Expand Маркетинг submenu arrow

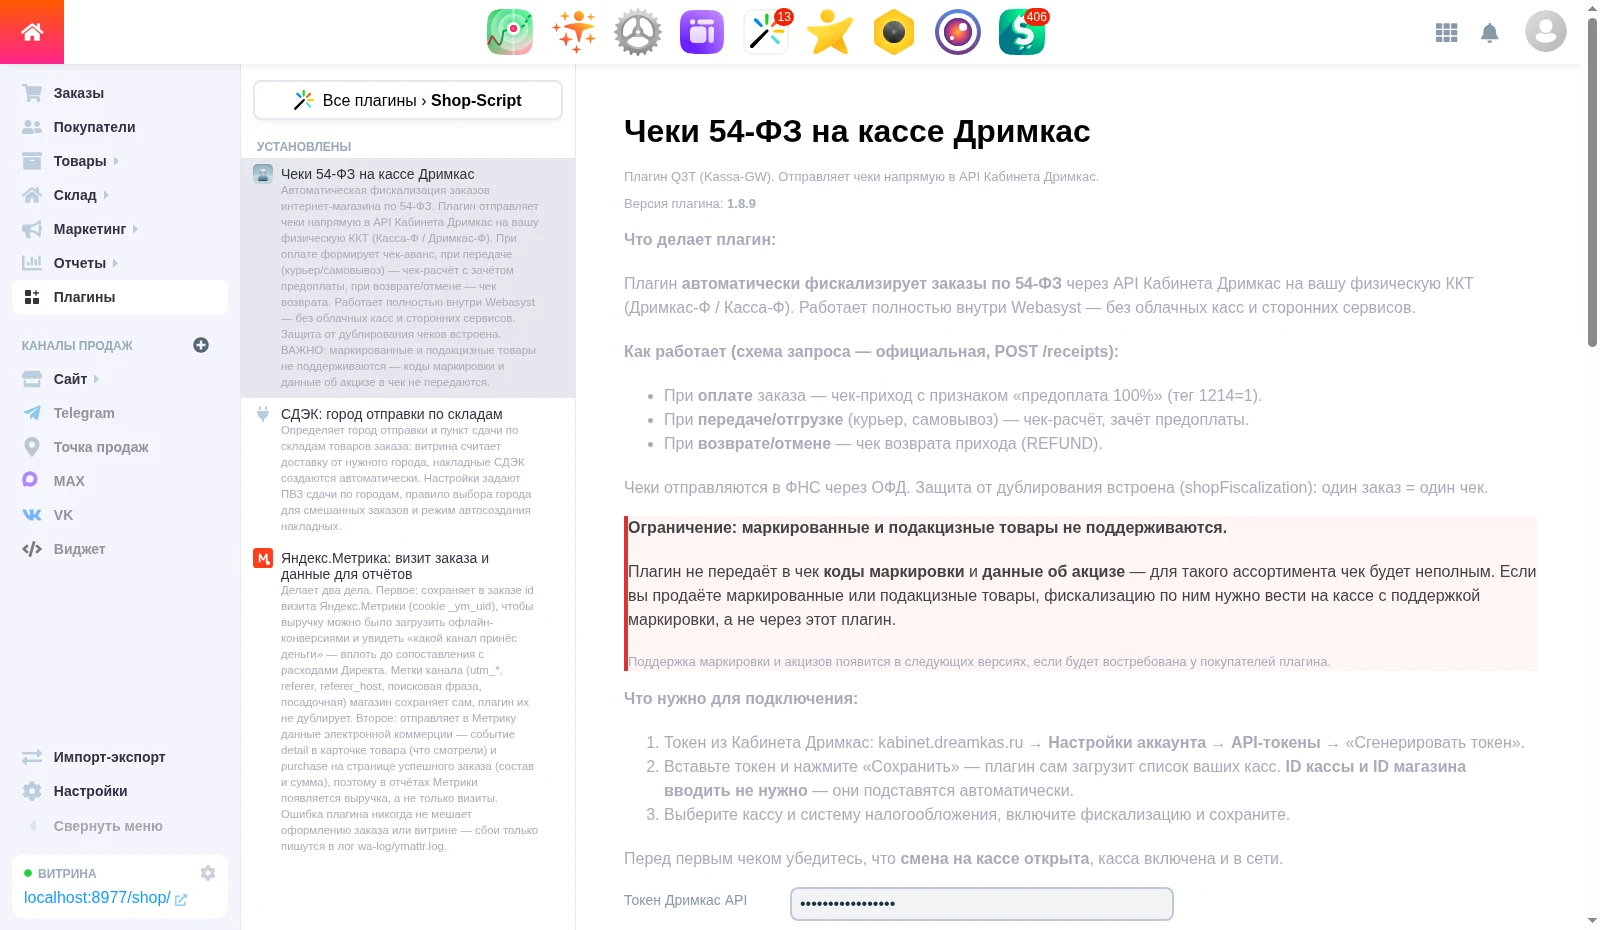point(135,229)
